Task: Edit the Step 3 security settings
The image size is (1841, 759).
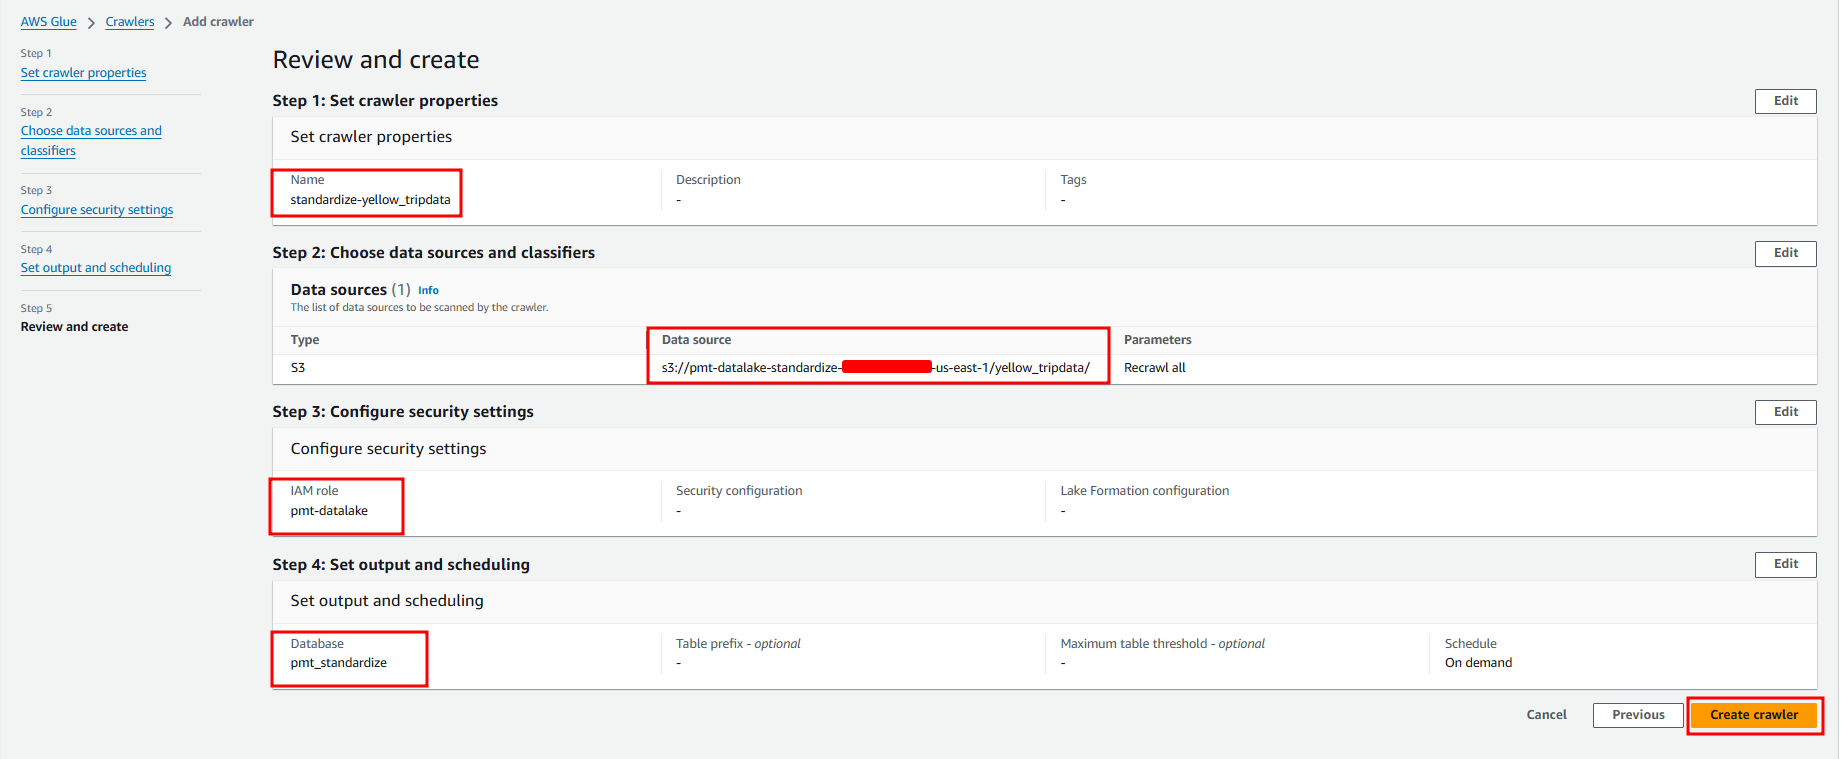Action: tap(1785, 412)
